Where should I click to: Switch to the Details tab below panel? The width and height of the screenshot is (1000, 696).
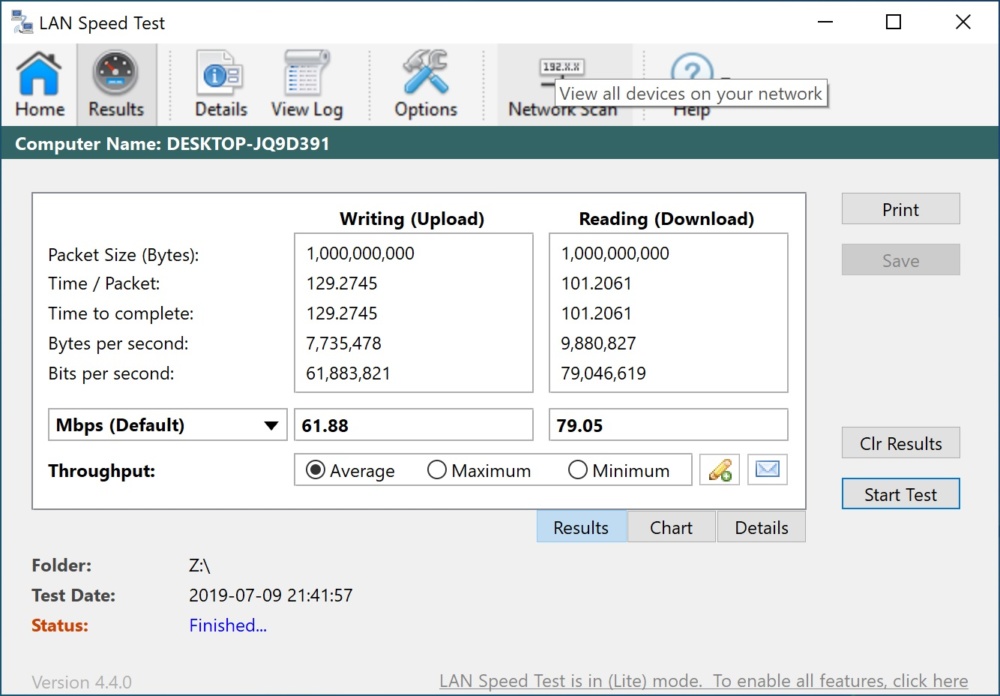pyautogui.click(x=761, y=528)
